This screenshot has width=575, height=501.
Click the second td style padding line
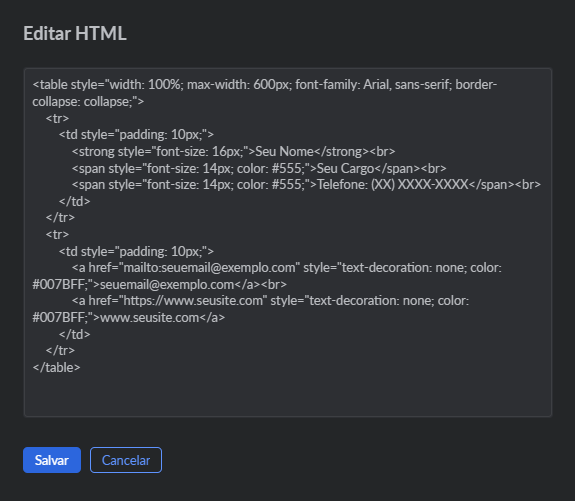(x=136, y=251)
